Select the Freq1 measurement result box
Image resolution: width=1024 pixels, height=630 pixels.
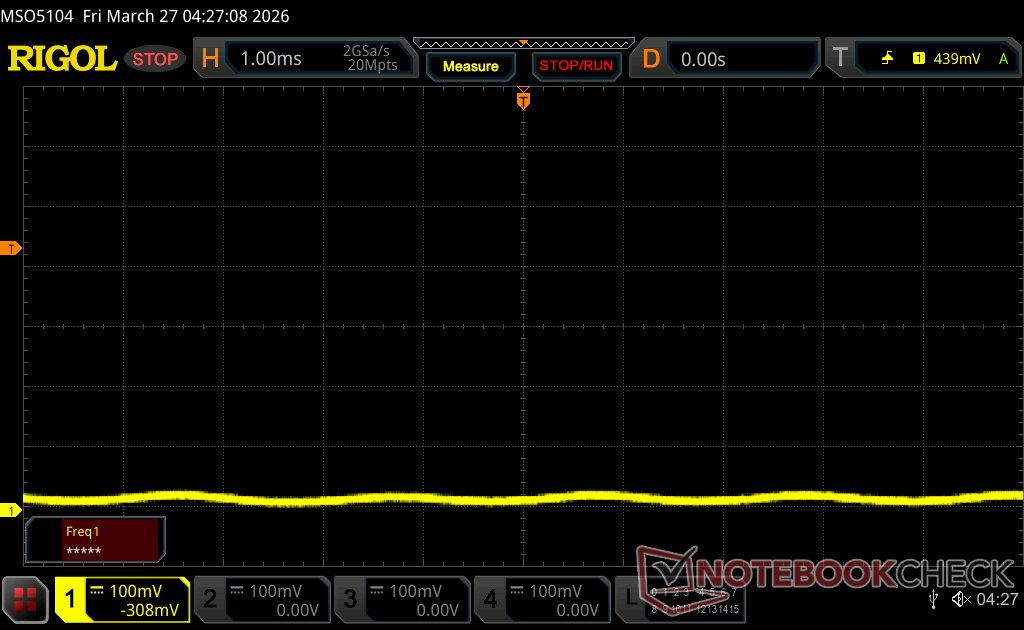click(96, 540)
